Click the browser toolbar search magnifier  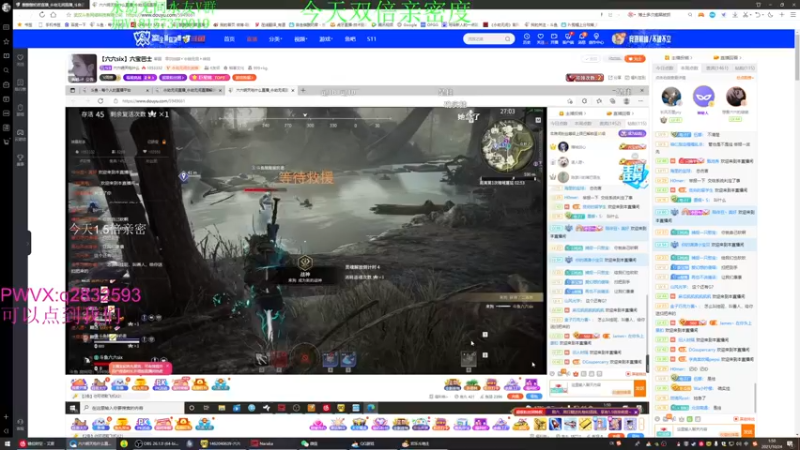690,15
